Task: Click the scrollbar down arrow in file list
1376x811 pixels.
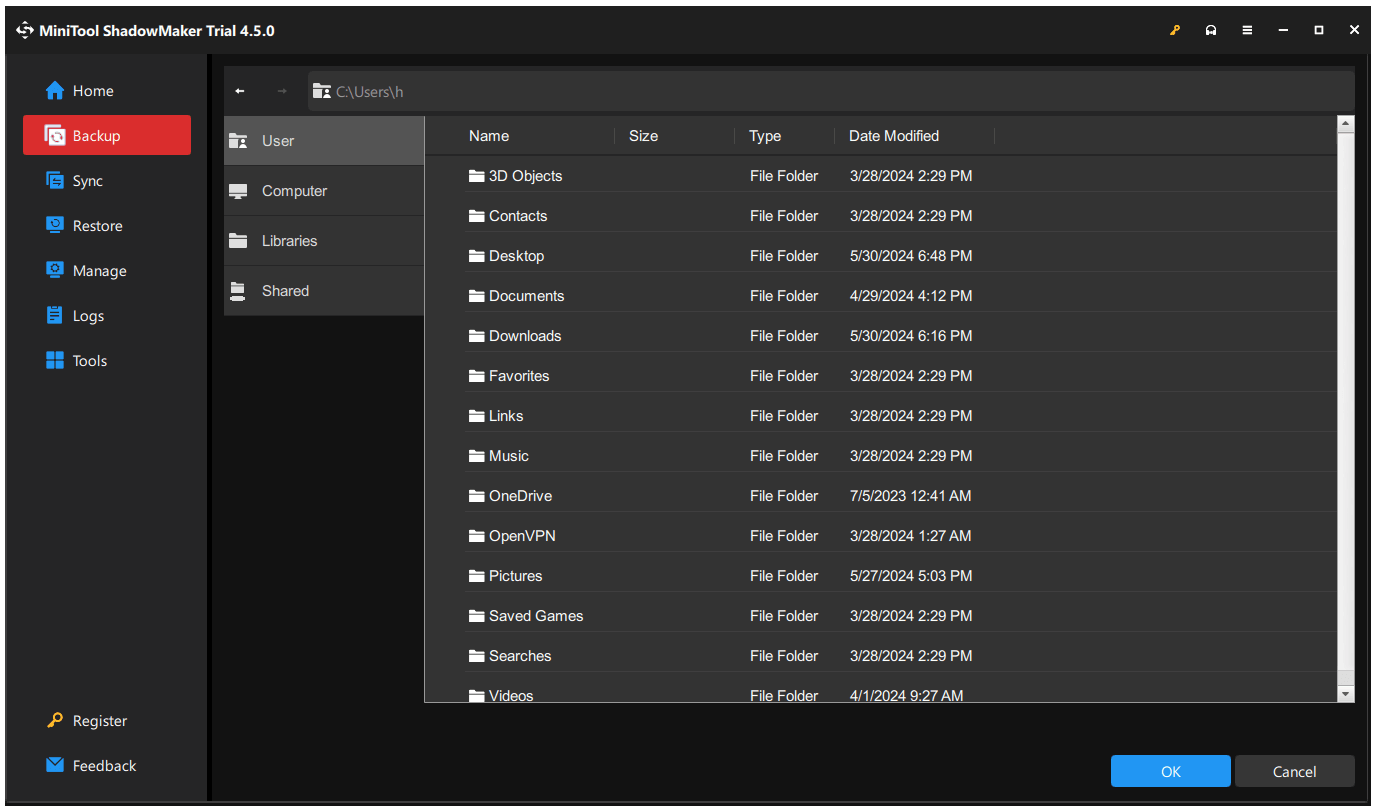Action: click(x=1346, y=693)
